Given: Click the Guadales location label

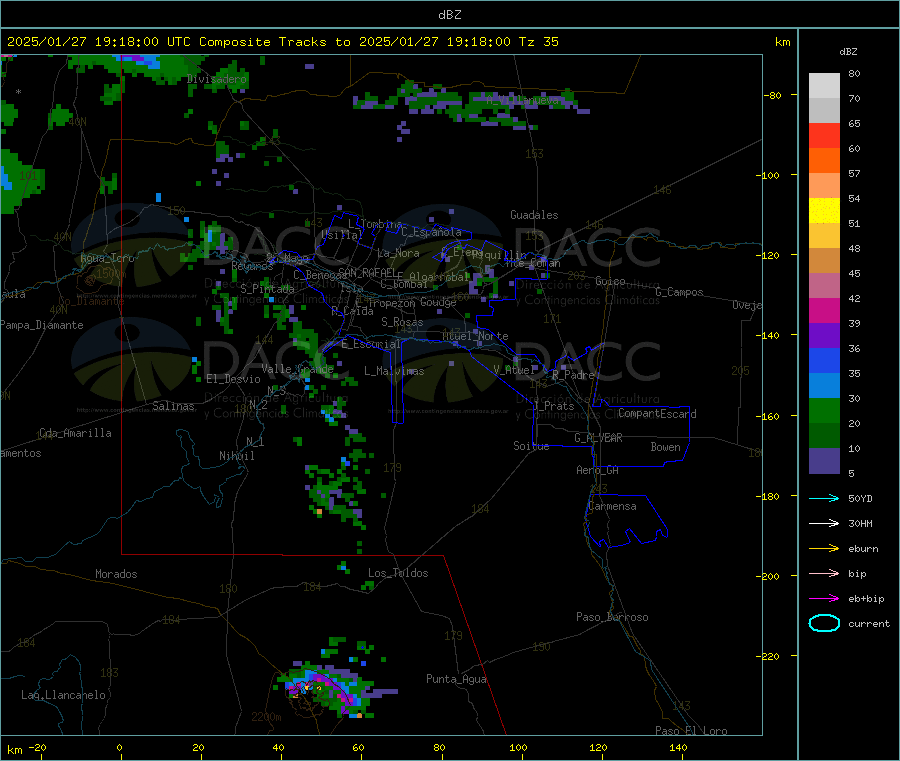Looking at the screenshot, I should [534, 215].
